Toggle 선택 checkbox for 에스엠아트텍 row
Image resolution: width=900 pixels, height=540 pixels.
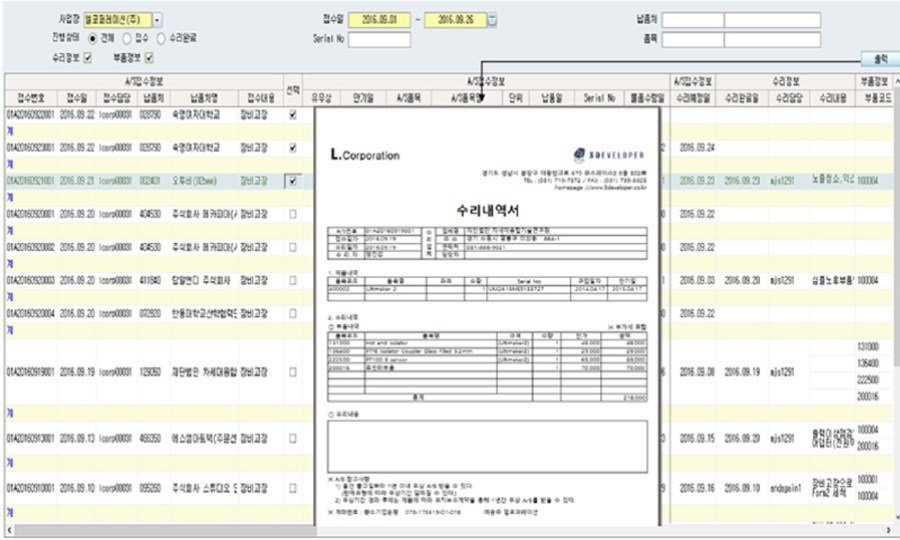click(x=293, y=438)
